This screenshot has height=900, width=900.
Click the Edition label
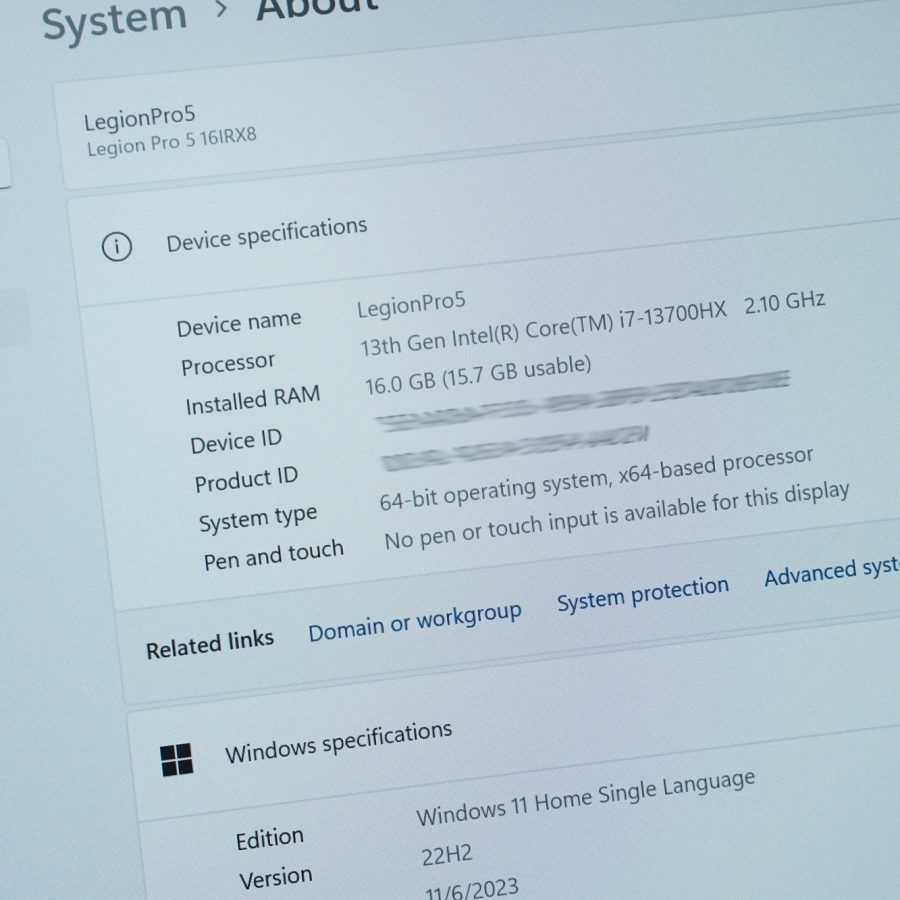[270, 838]
